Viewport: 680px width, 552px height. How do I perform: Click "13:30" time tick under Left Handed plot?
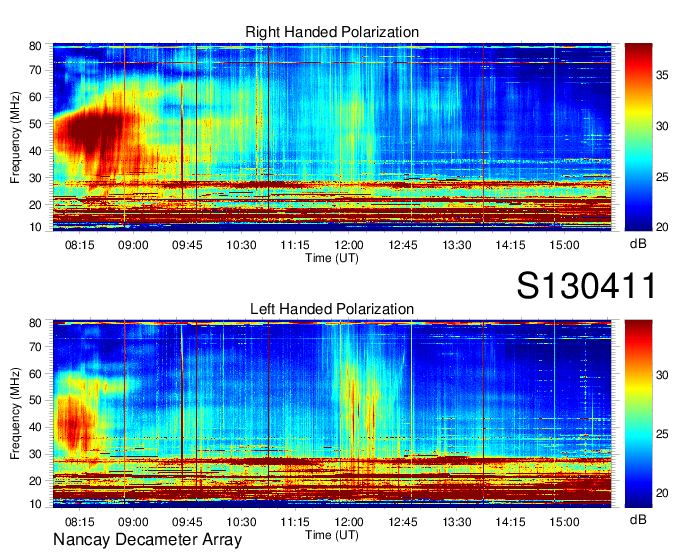click(457, 522)
